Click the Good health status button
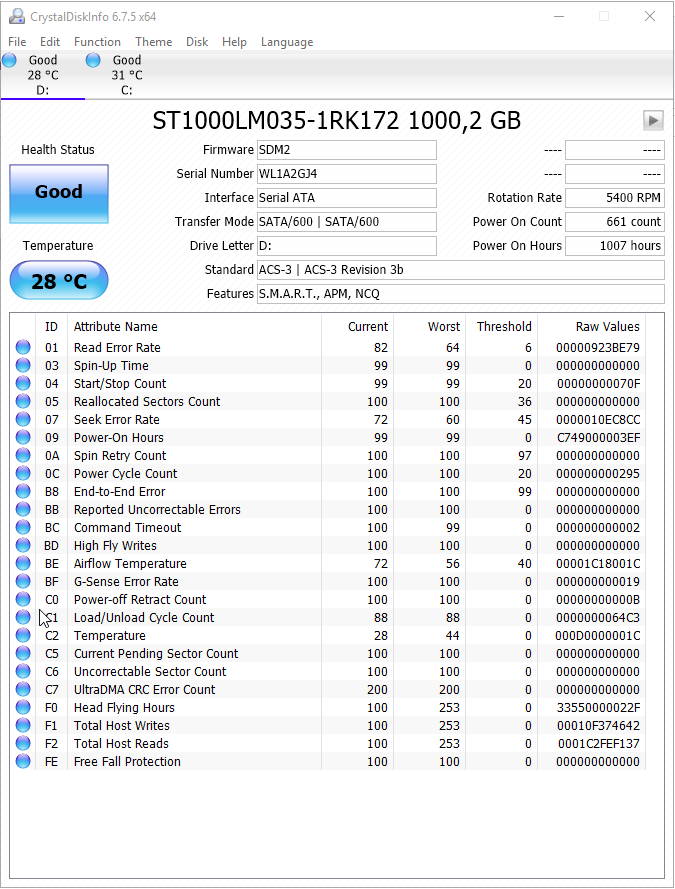The width and height of the screenshot is (675, 889). (x=59, y=193)
